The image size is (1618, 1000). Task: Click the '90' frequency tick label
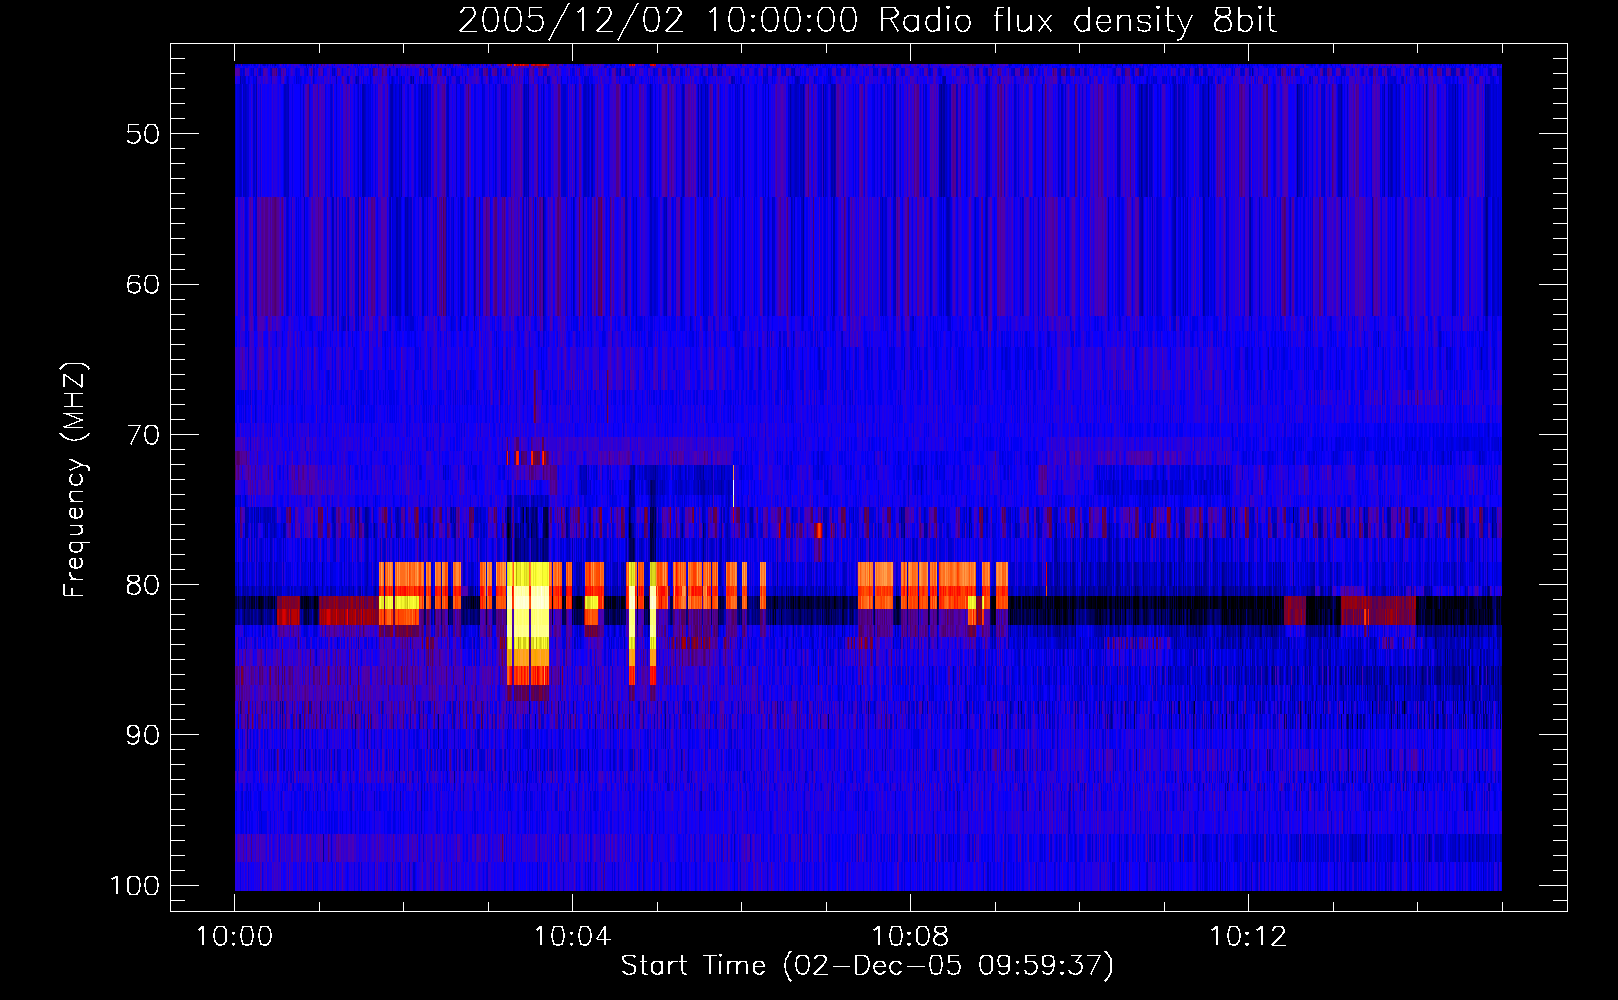click(x=143, y=735)
